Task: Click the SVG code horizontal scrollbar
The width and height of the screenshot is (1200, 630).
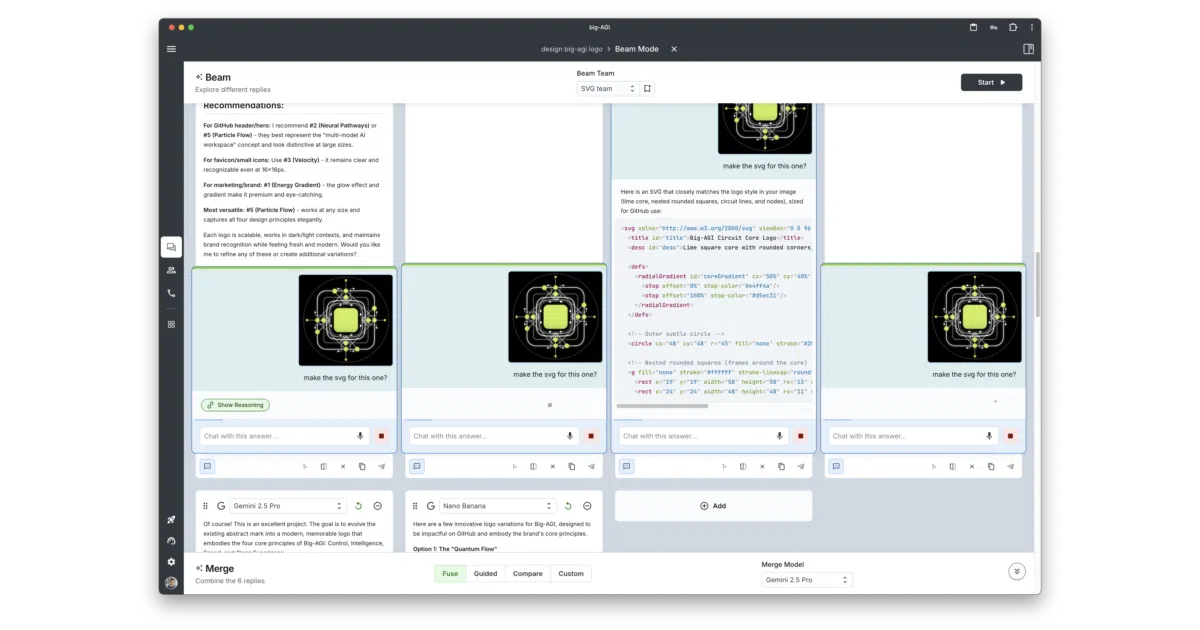Action: click(662, 406)
